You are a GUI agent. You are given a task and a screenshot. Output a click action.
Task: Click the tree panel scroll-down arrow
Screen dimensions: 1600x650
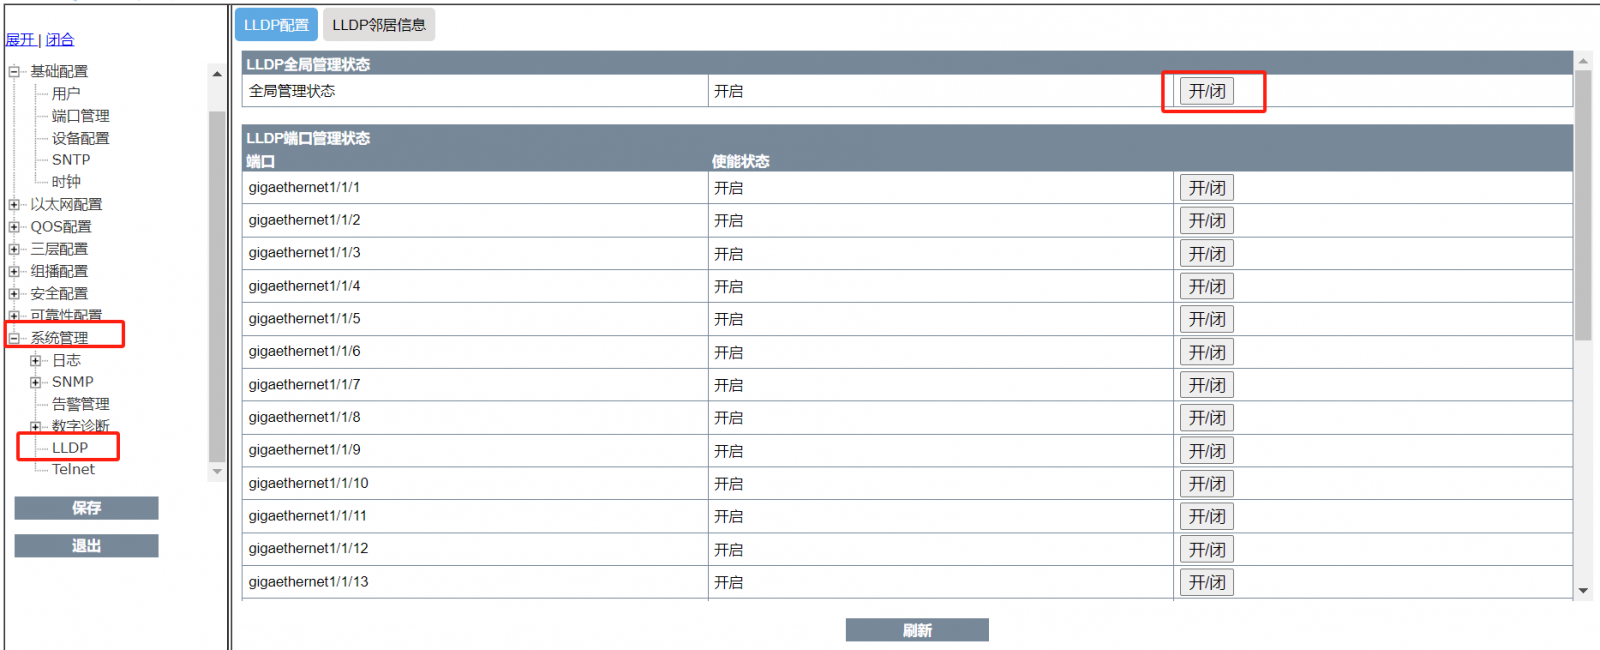coord(217,471)
